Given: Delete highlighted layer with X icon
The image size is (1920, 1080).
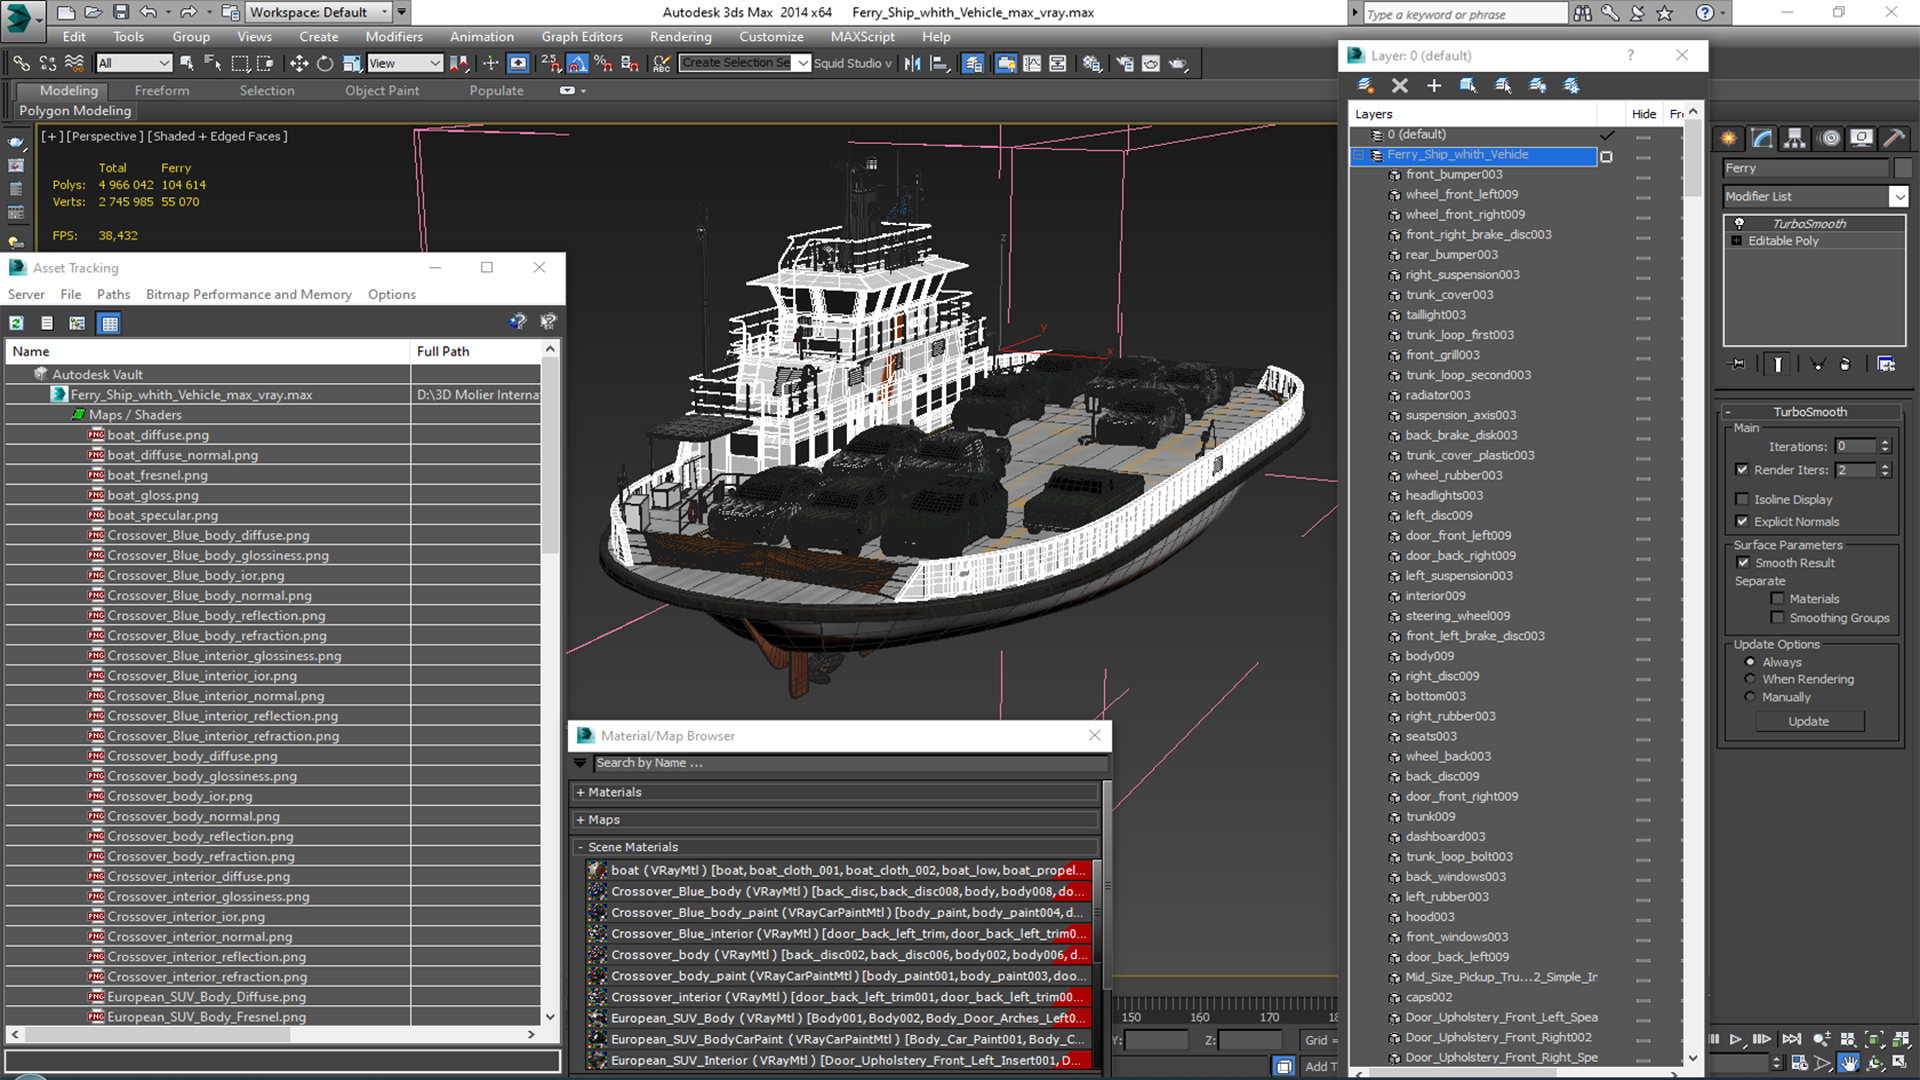Looking at the screenshot, I should click(1399, 85).
